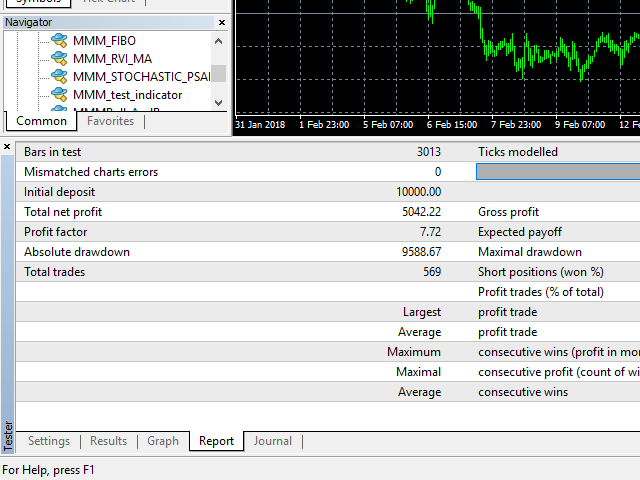Click the MMM_FIBO tree item label
The width and height of the screenshot is (640, 480).
pos(104,41)
